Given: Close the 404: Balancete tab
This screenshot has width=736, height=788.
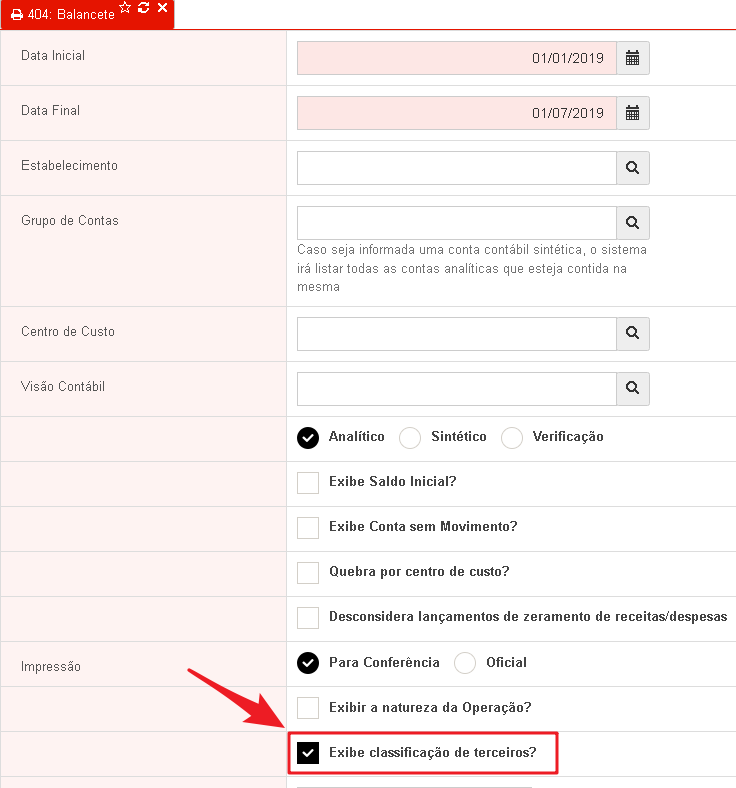Looking at the screenshot, I should (162, 8).
